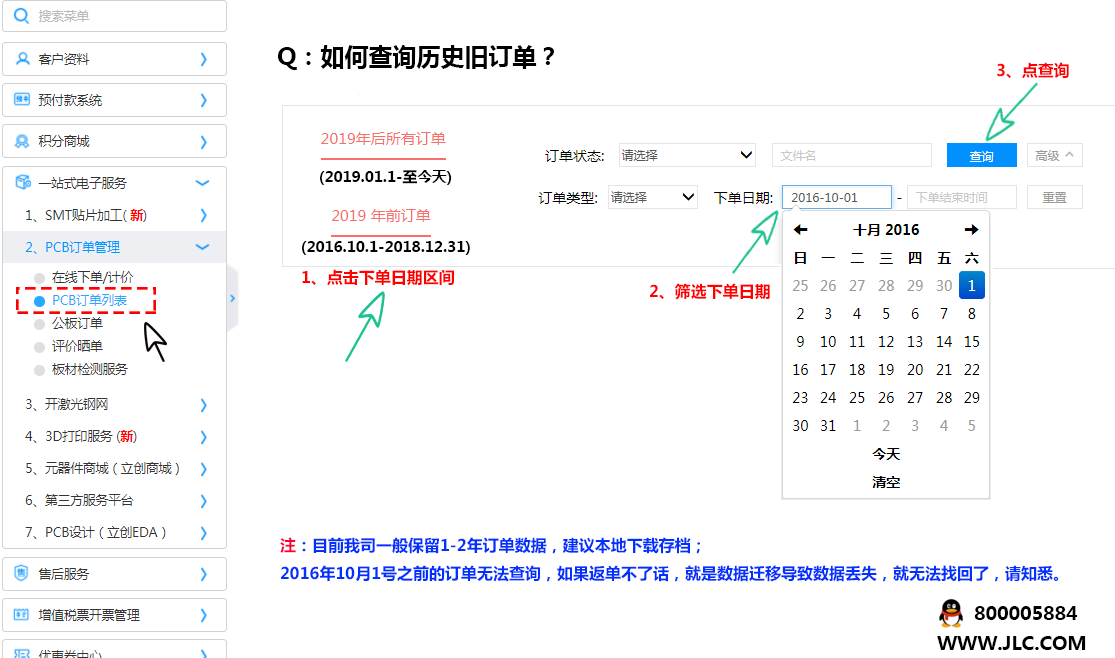Click 清空 in the calendar
Image resolution: width=1115 pixels, height=658 pixels.
click(886, 482)
